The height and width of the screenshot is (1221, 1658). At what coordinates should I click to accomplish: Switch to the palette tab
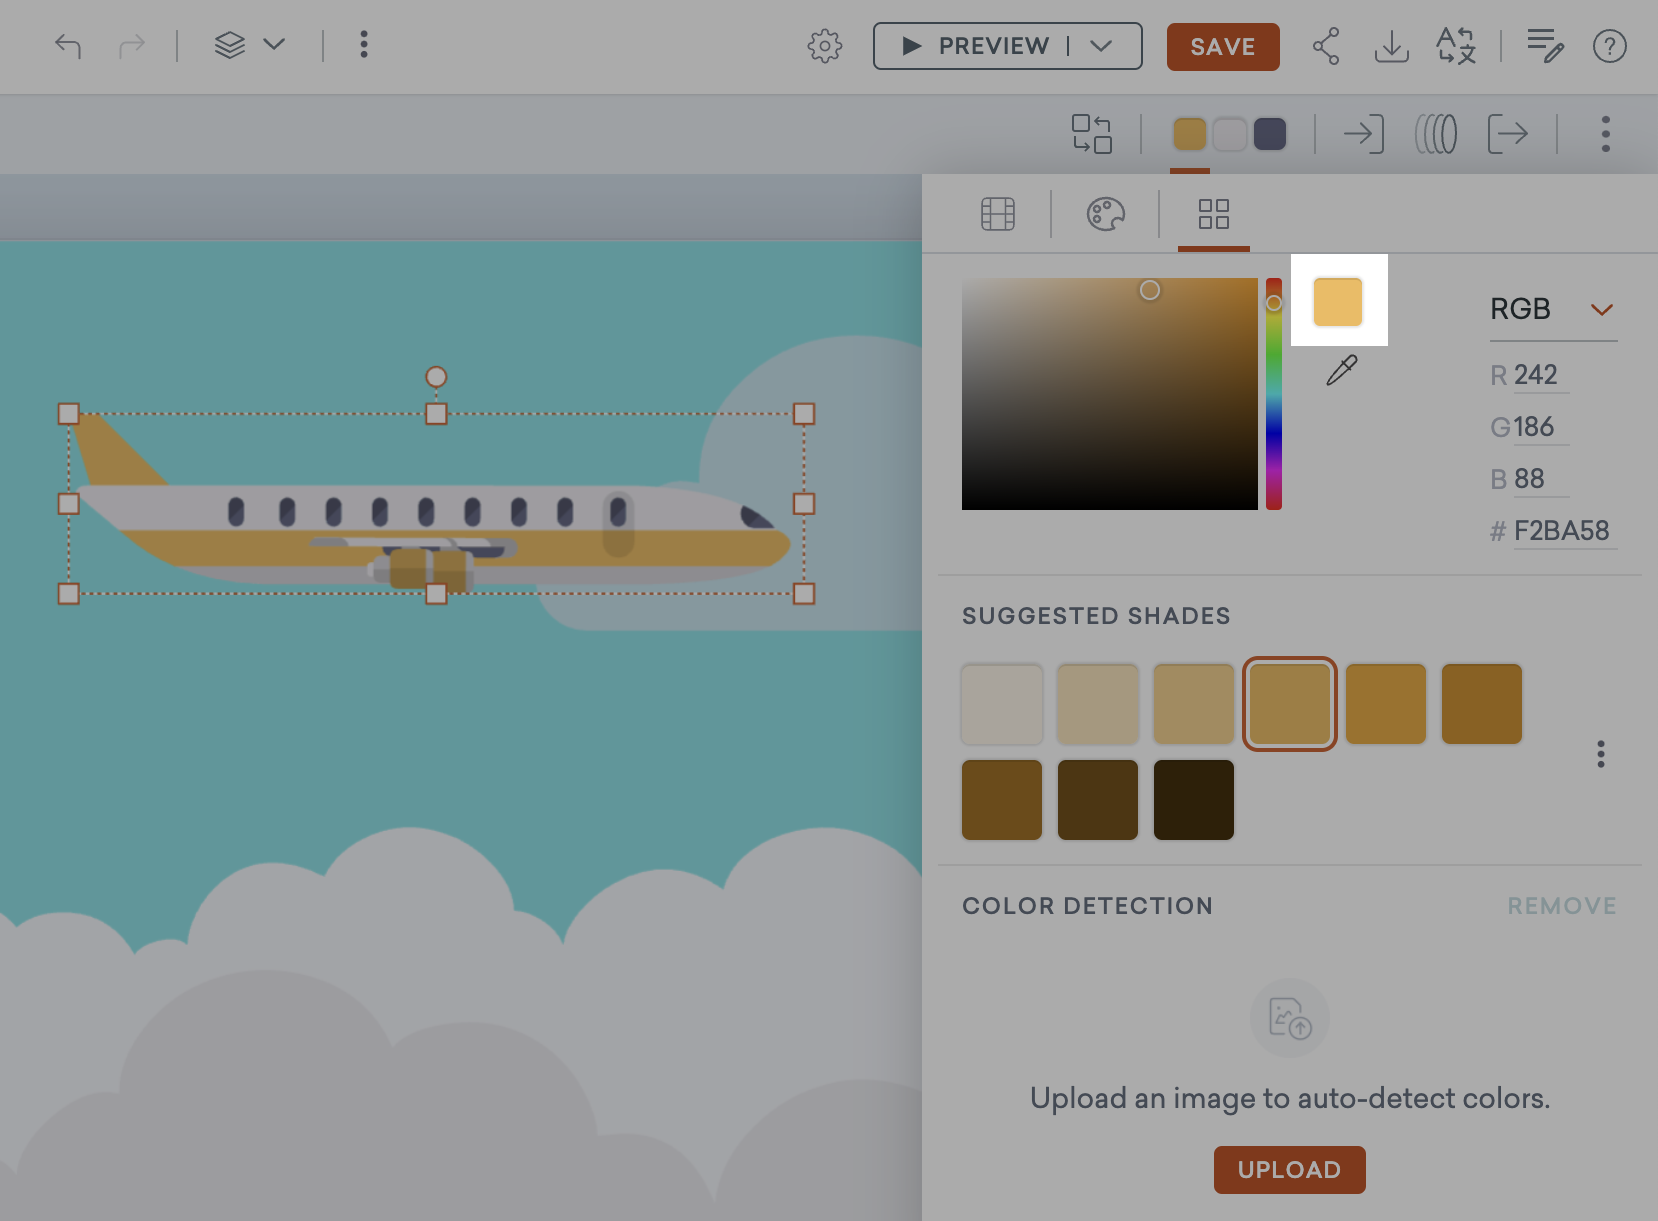pos(1106,214)
